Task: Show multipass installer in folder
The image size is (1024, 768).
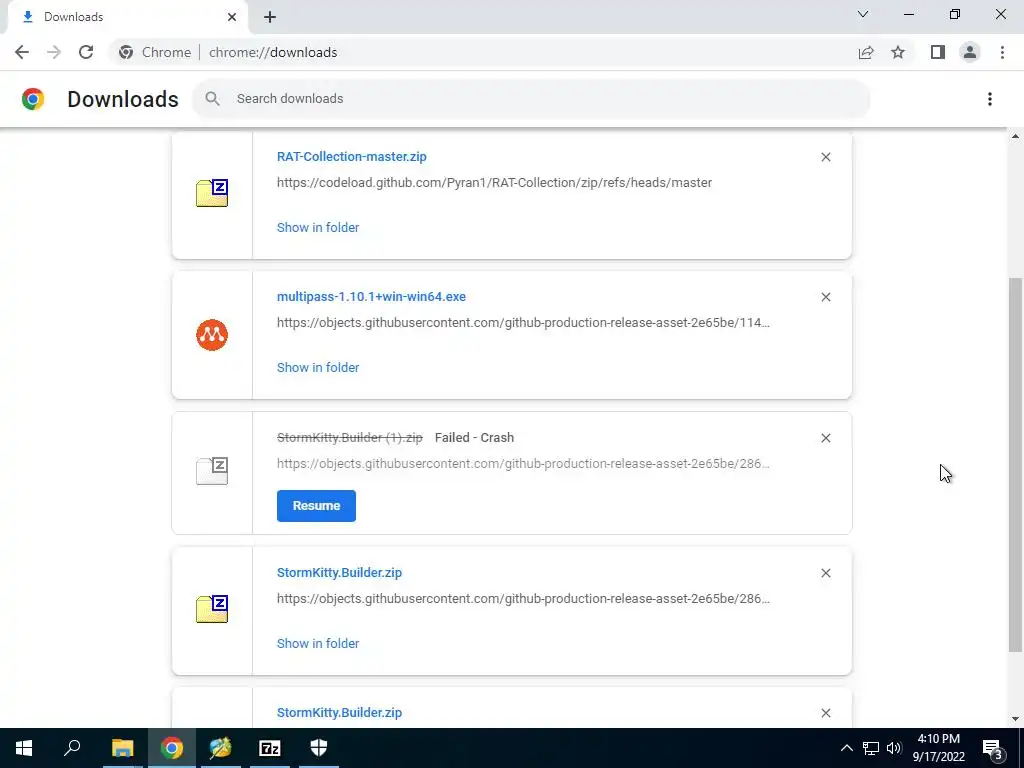Action: coord(318,368)
